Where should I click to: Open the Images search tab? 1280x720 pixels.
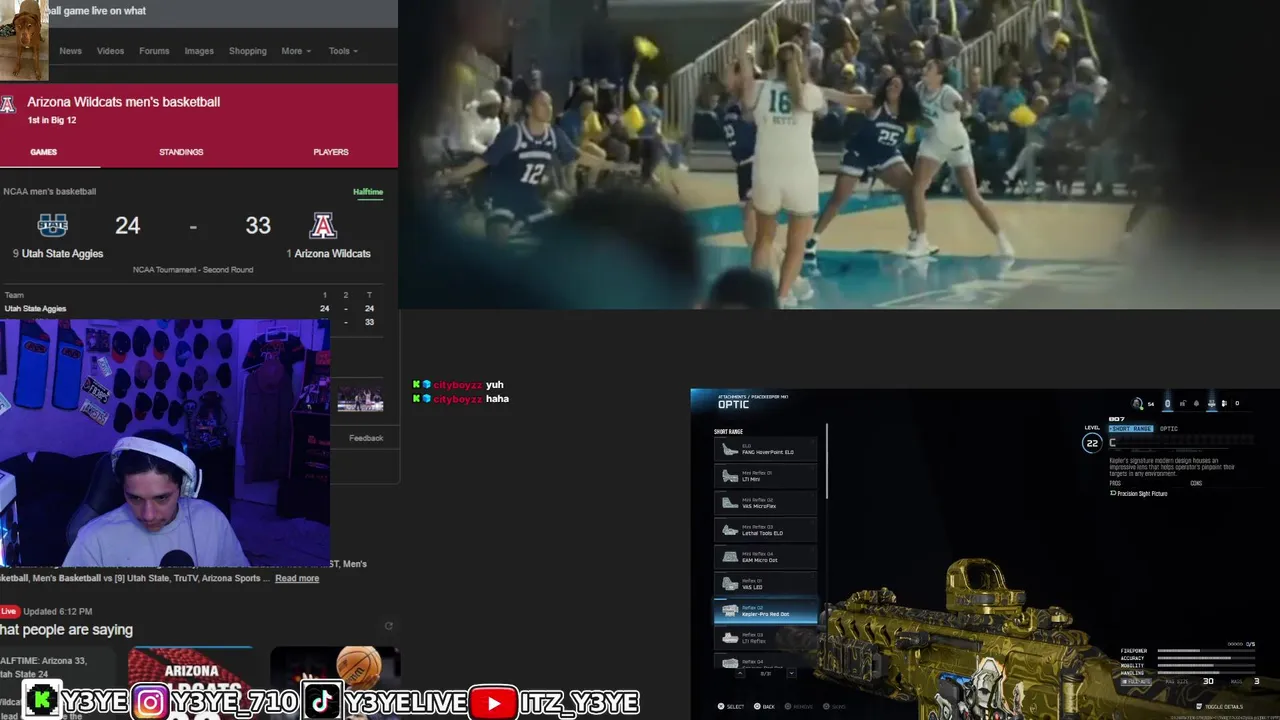pyautogui.click(x=199, y=51)
